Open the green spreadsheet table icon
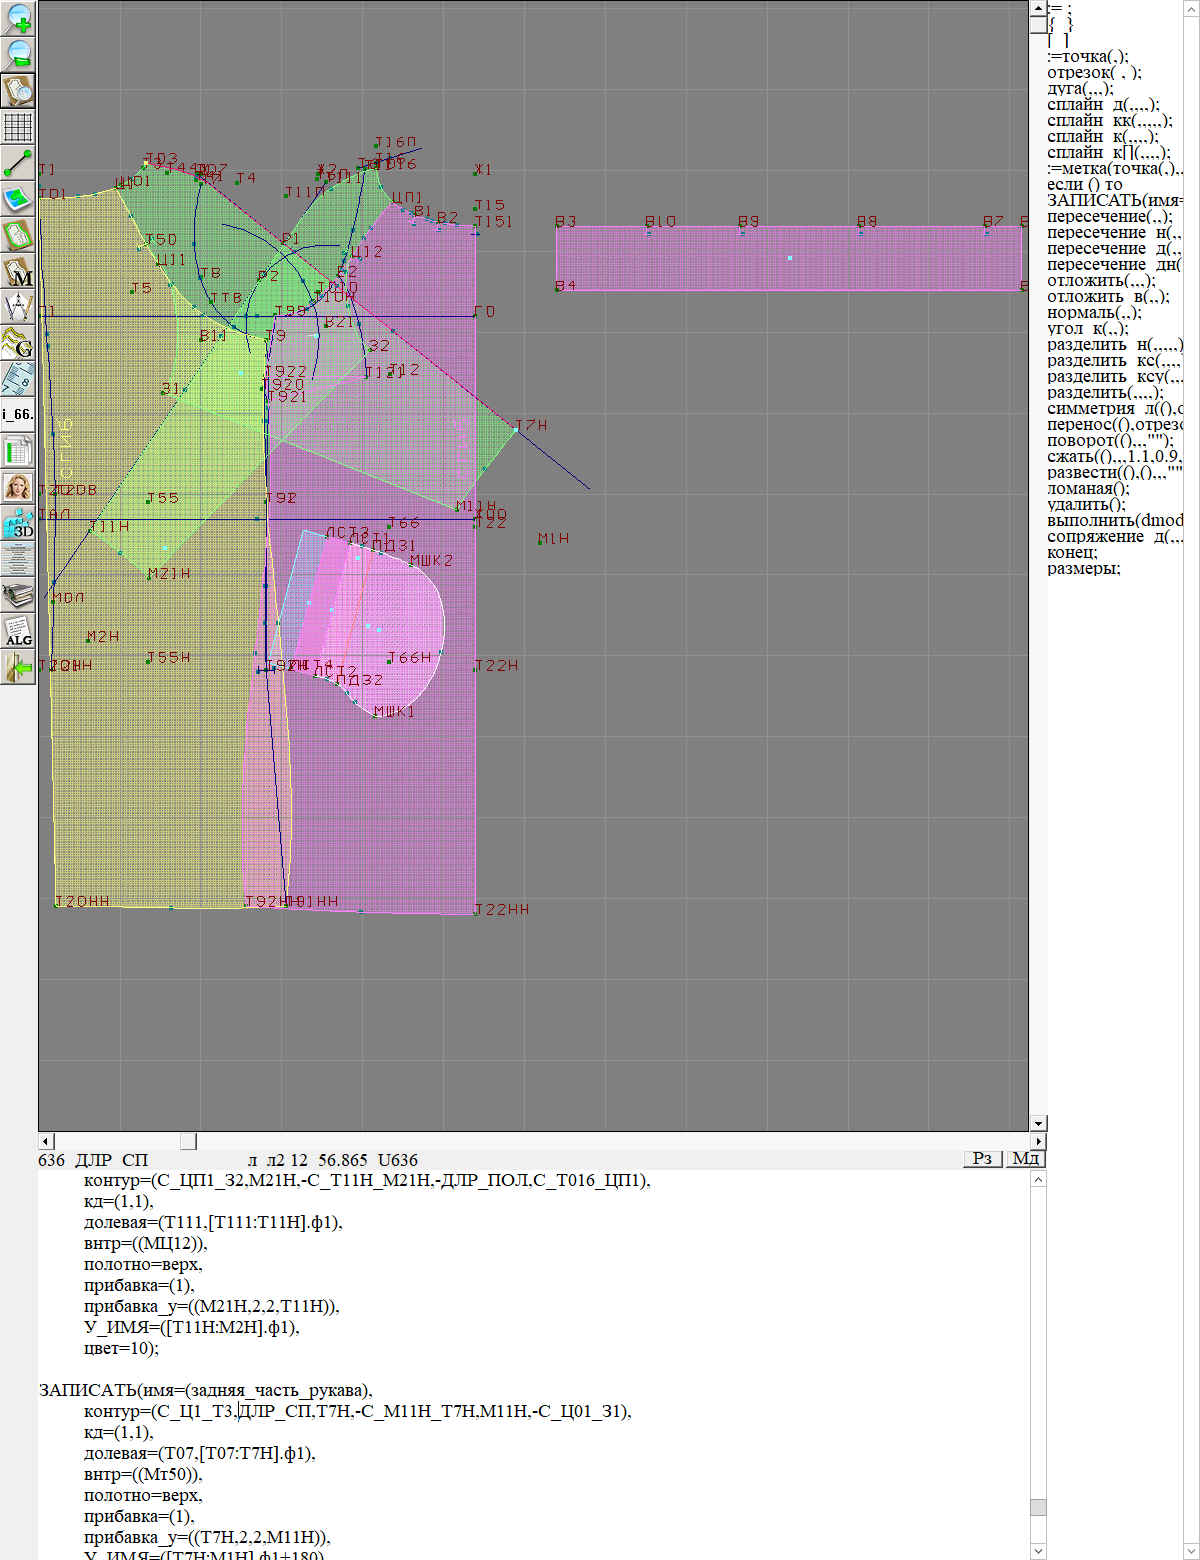 tap(19, 450)
